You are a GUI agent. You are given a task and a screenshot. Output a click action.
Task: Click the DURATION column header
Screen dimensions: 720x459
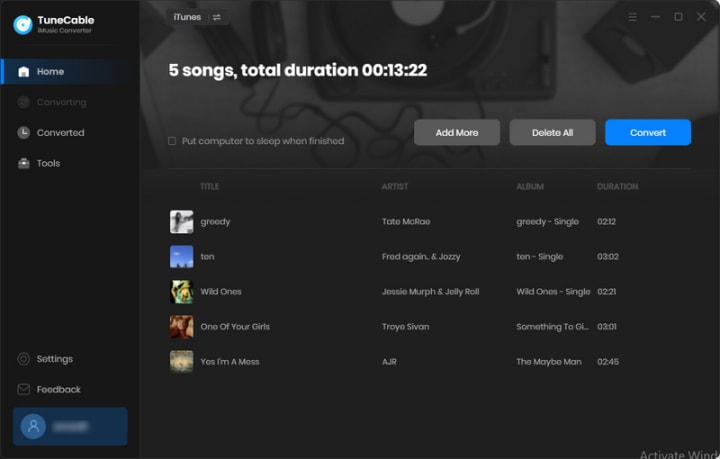pyautogui.click(x=618, y=187)
